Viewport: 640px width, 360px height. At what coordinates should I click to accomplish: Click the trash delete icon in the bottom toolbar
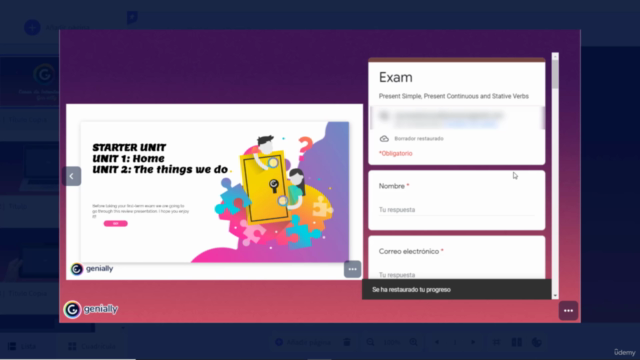tap(347, 342)
